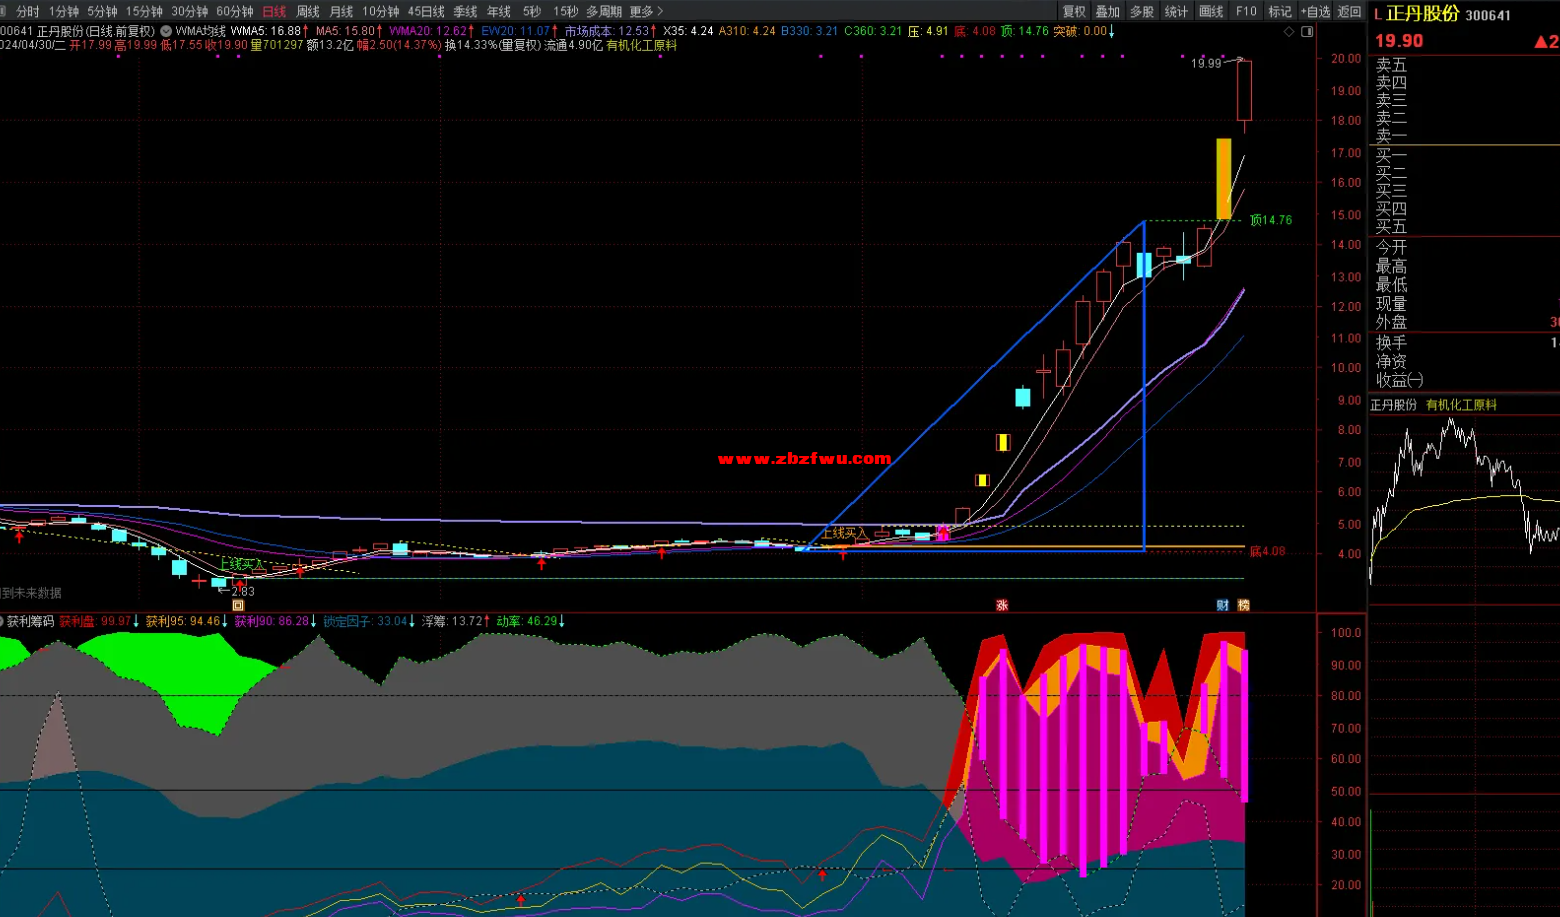Expand the WMA均线 indicator dropdown arrow
This screenshot has width=1560, height=917.
(x=166, y=31)
